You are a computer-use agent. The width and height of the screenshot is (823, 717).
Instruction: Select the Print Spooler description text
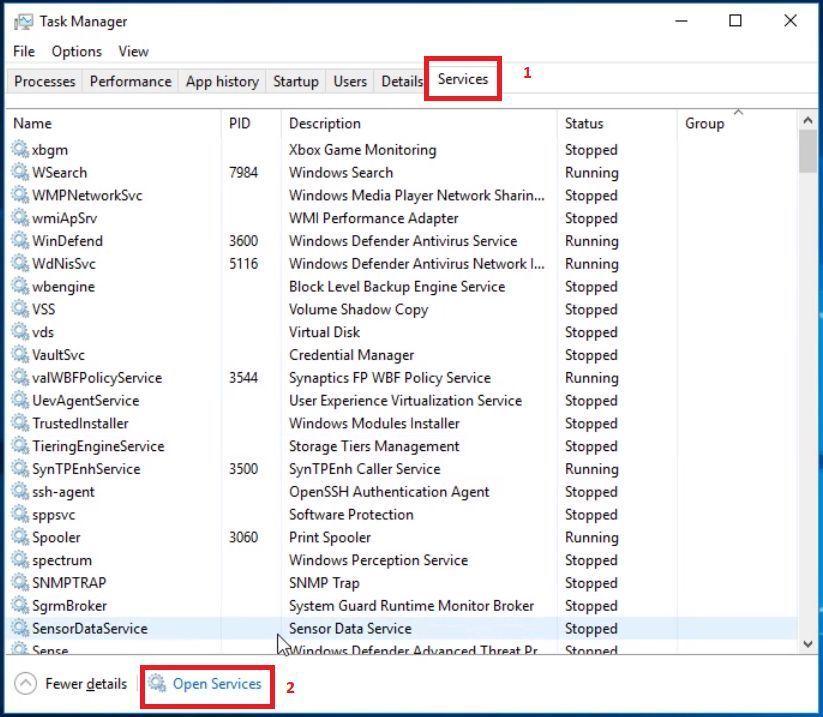point(330,537)
